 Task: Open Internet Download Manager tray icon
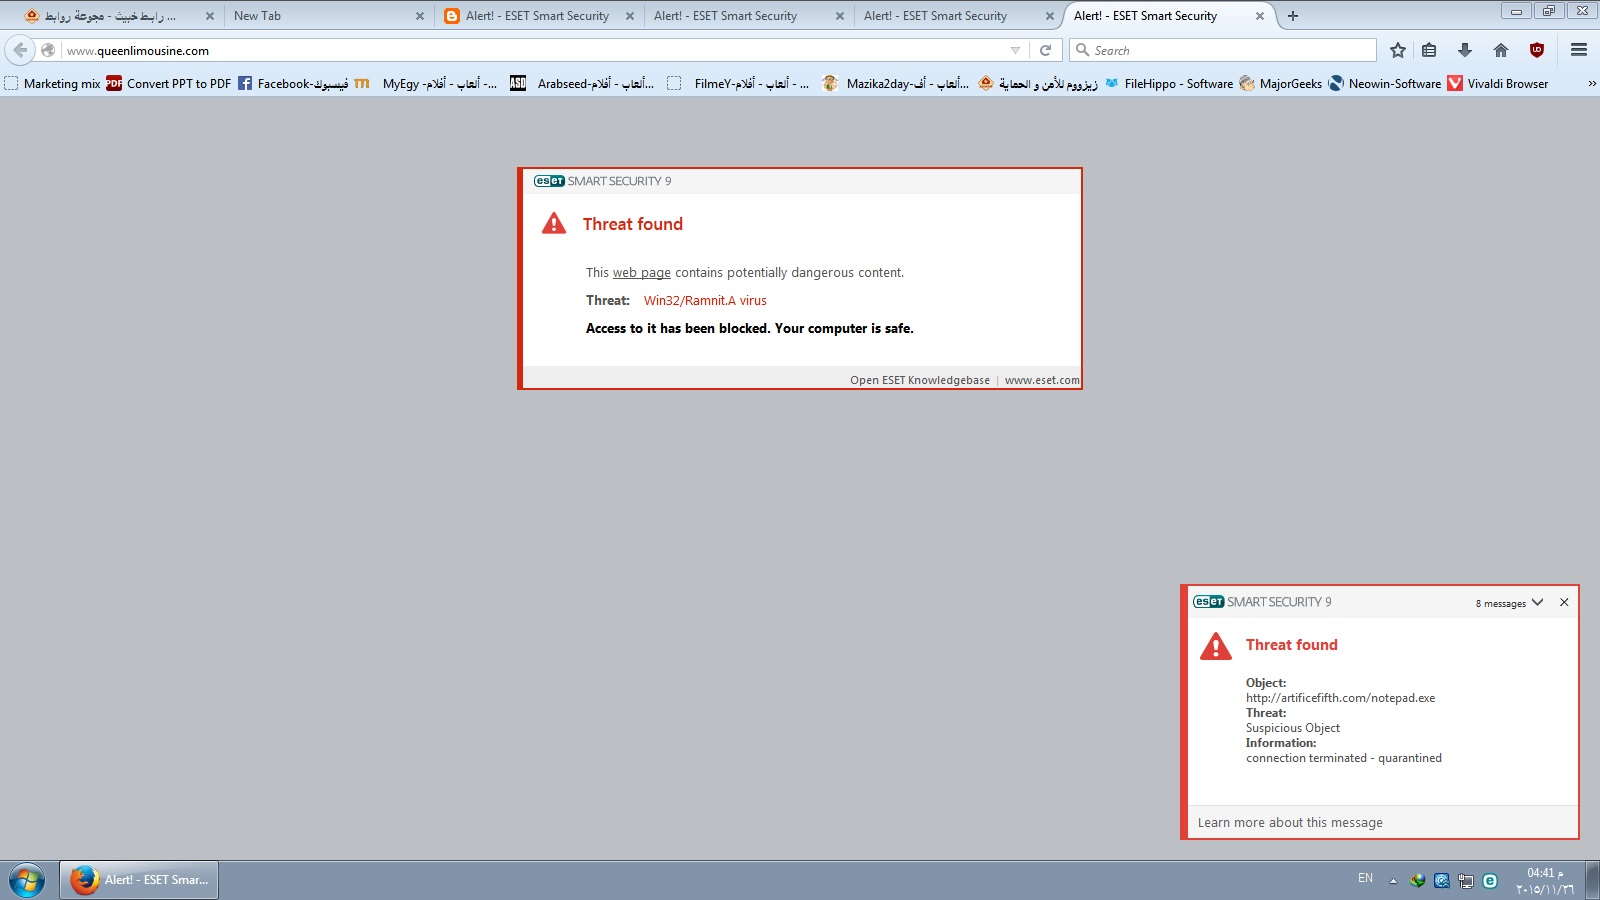pos(1417,881)
